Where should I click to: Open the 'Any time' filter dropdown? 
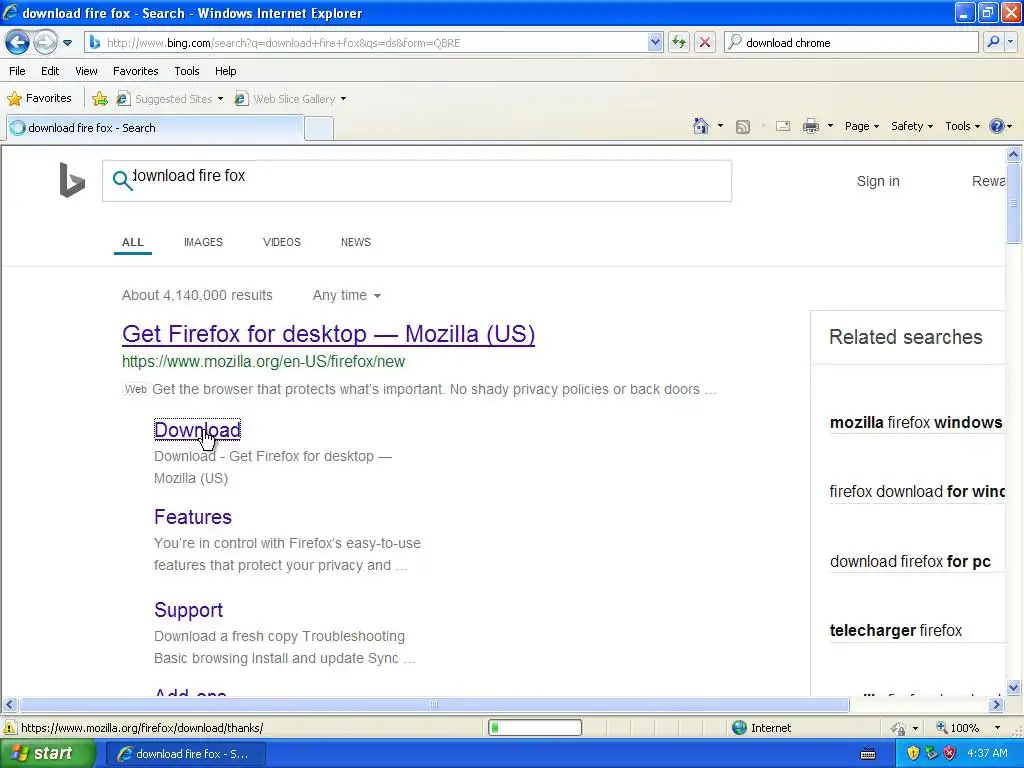pyautogui.click(x=347, y=295)
